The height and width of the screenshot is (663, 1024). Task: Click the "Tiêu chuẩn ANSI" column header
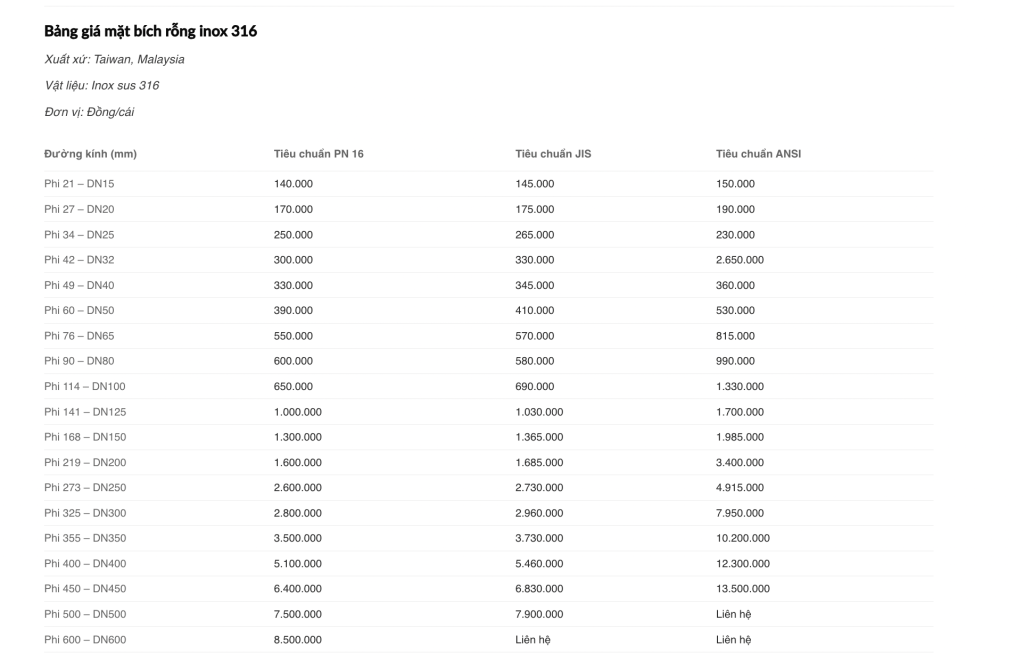click(x=758, y=154)
